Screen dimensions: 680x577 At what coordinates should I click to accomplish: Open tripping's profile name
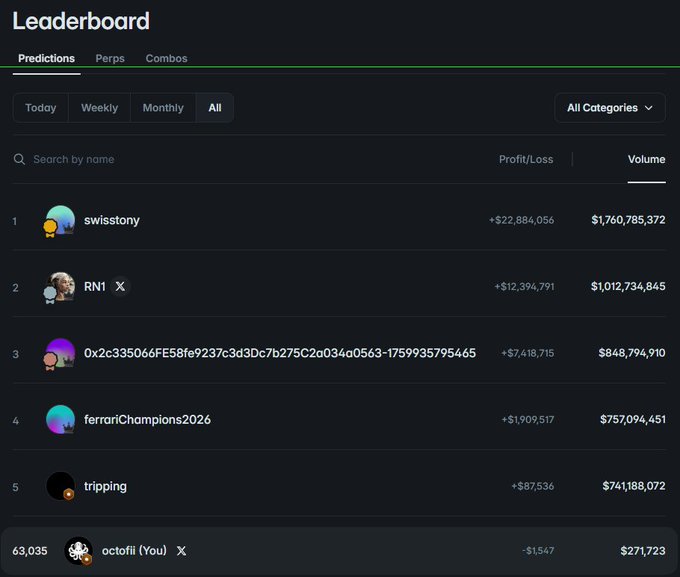pos(105,486)
